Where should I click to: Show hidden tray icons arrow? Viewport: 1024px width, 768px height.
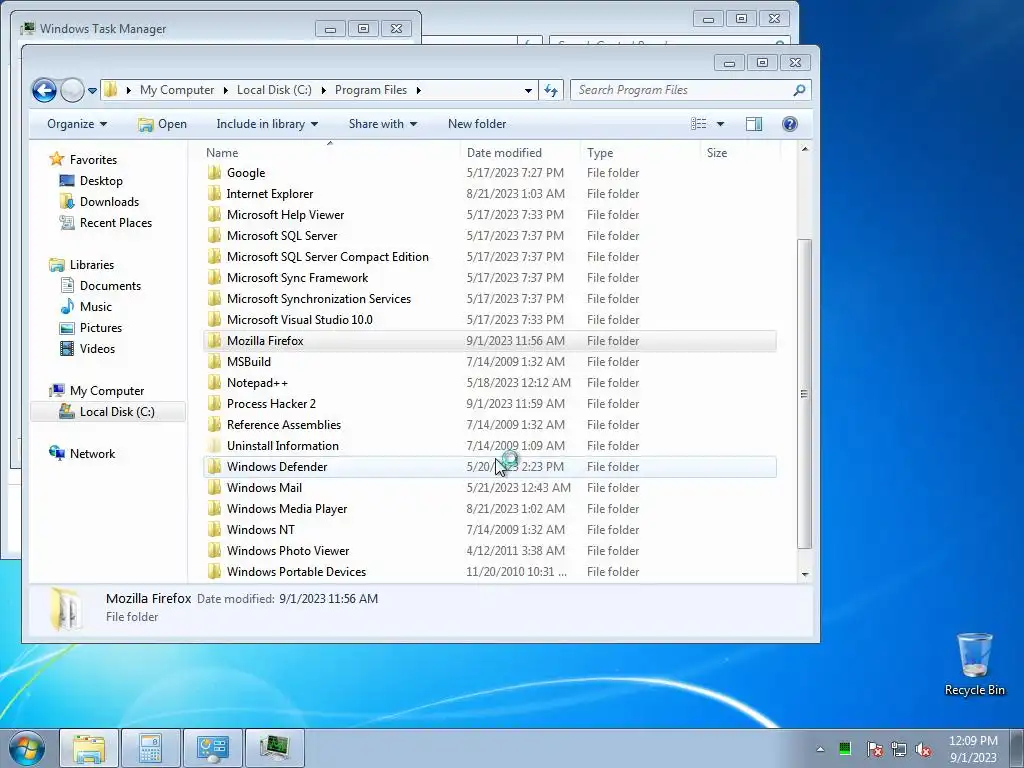(x=820, y=749)
